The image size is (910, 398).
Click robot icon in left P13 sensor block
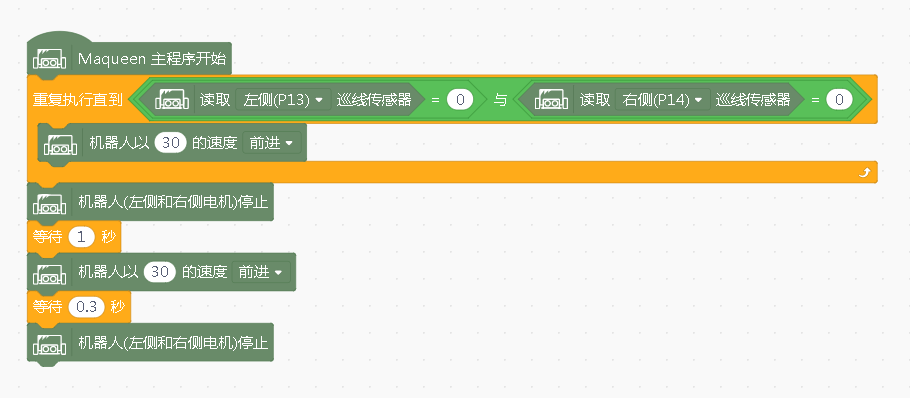click(x=171, y=100)
